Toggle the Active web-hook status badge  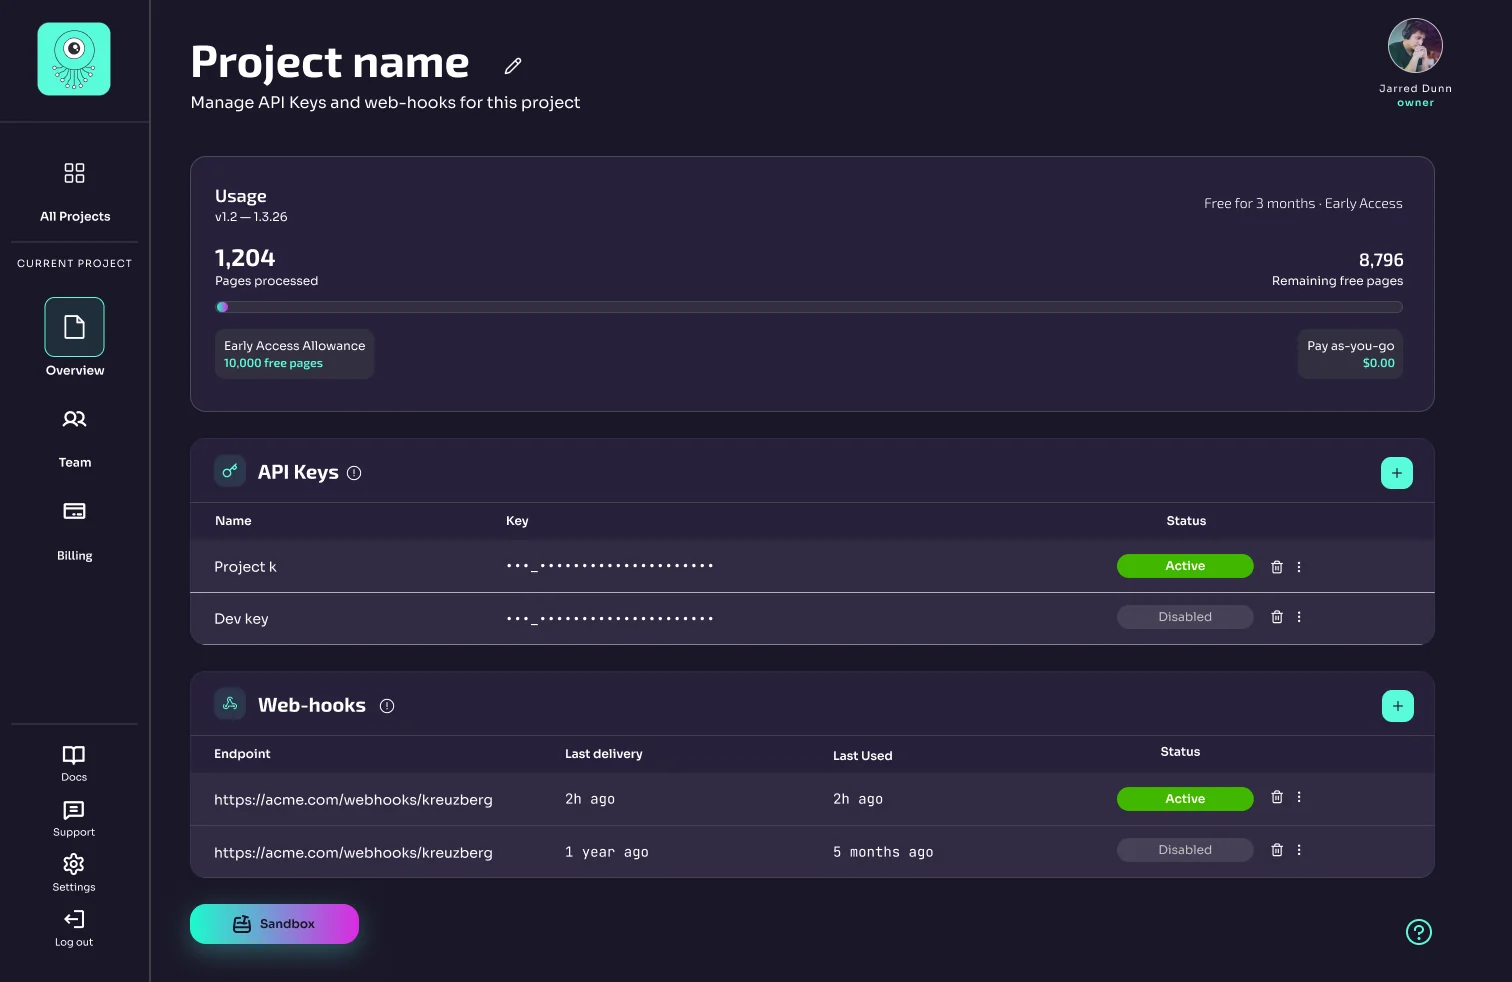pos(1185,799)
